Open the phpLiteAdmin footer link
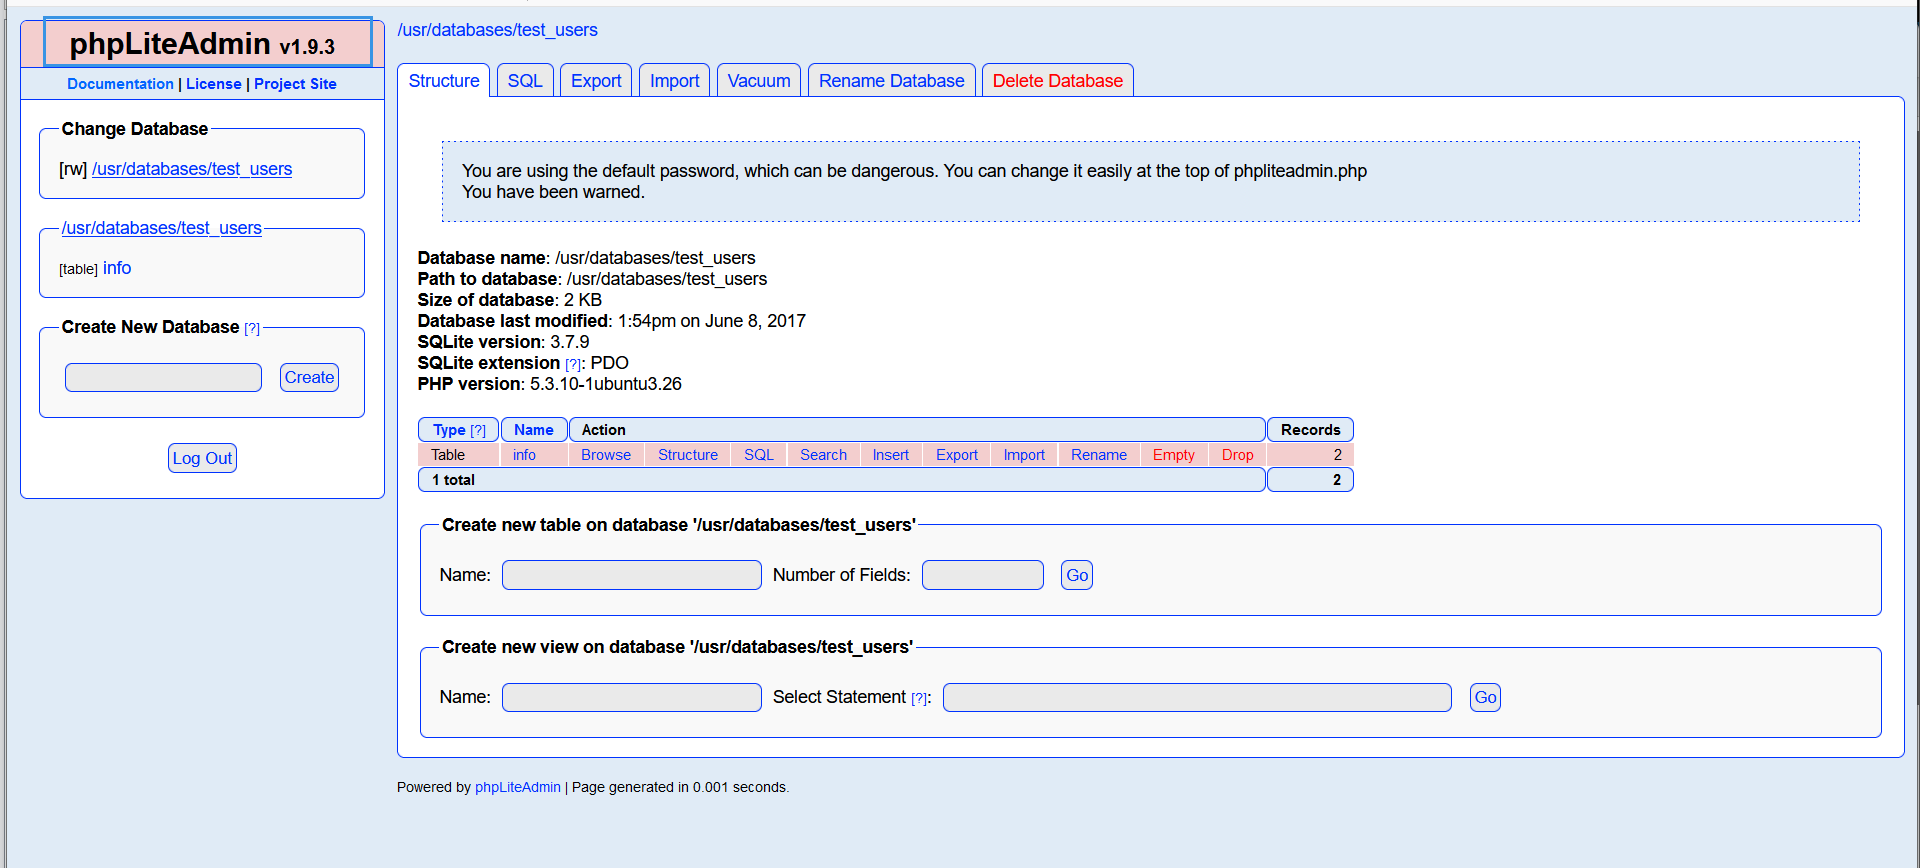This screenshot has width=1920, height=868. tap(518, 788)
